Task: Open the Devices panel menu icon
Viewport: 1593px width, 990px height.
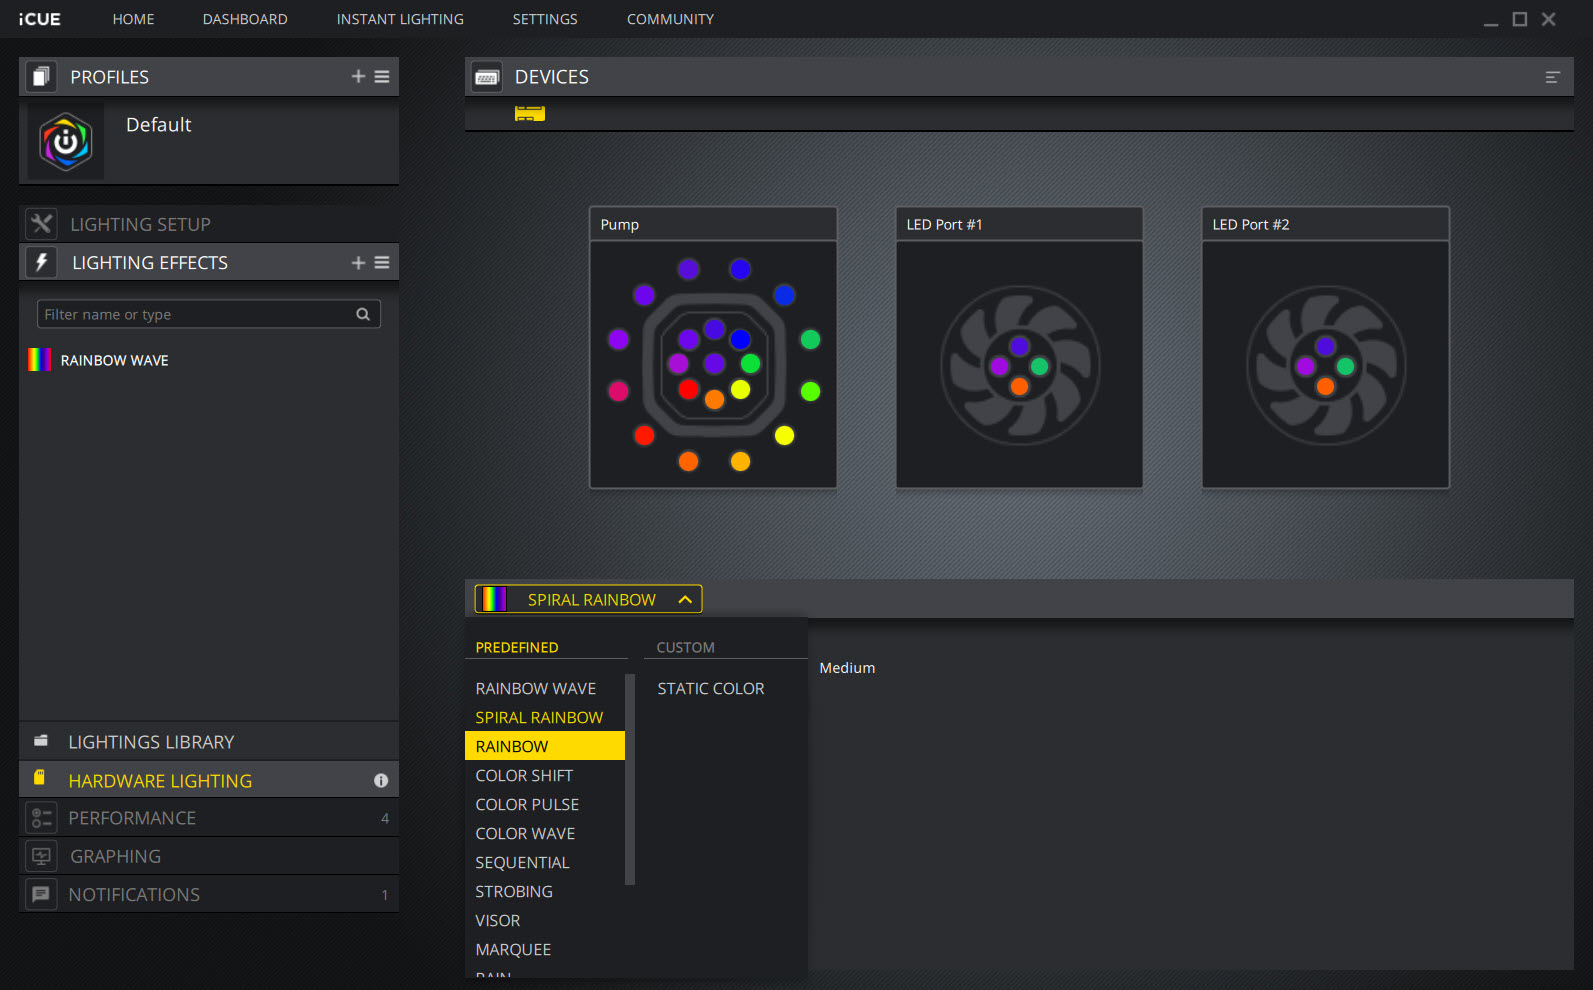Action: 1552,77
